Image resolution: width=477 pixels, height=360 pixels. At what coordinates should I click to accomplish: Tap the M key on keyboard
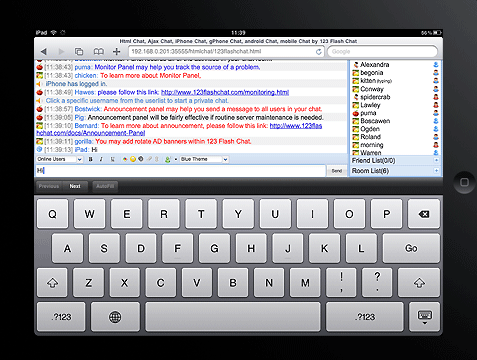pos(305,283)
